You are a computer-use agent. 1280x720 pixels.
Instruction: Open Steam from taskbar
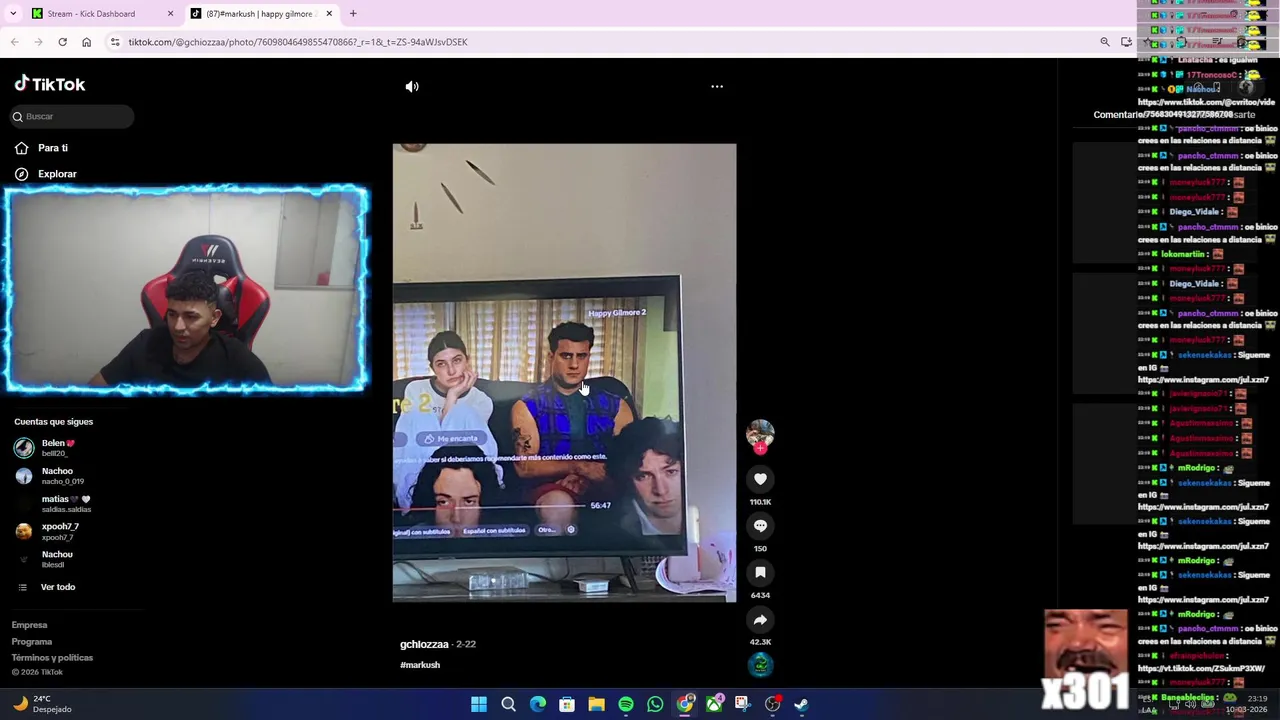pos(801,704)
